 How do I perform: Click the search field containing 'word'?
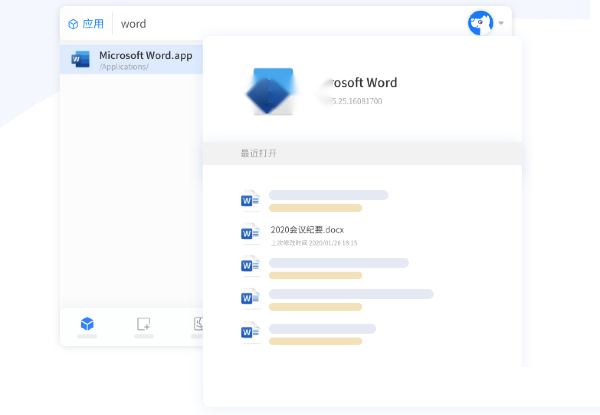(x=287, y=24)
